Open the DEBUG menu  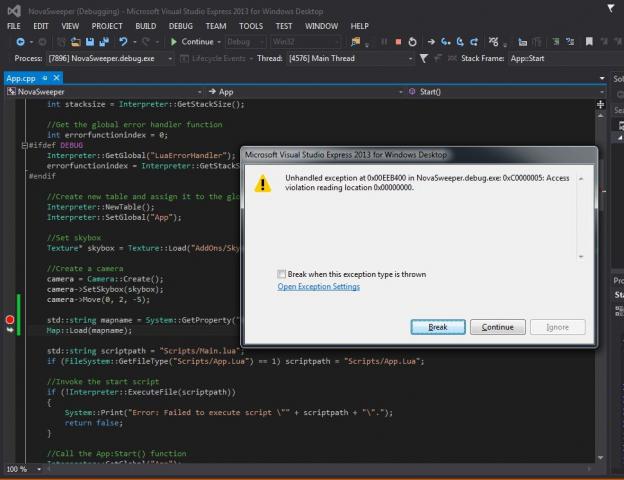point(180,25)
